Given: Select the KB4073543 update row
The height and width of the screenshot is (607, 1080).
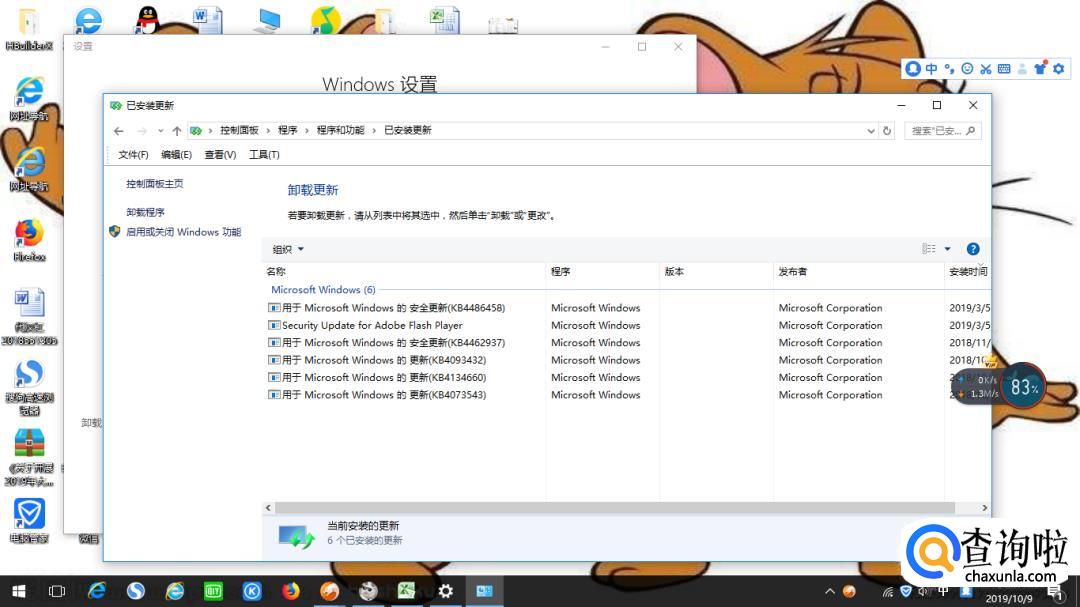Looking at the screenshot, I should point(377,395).
